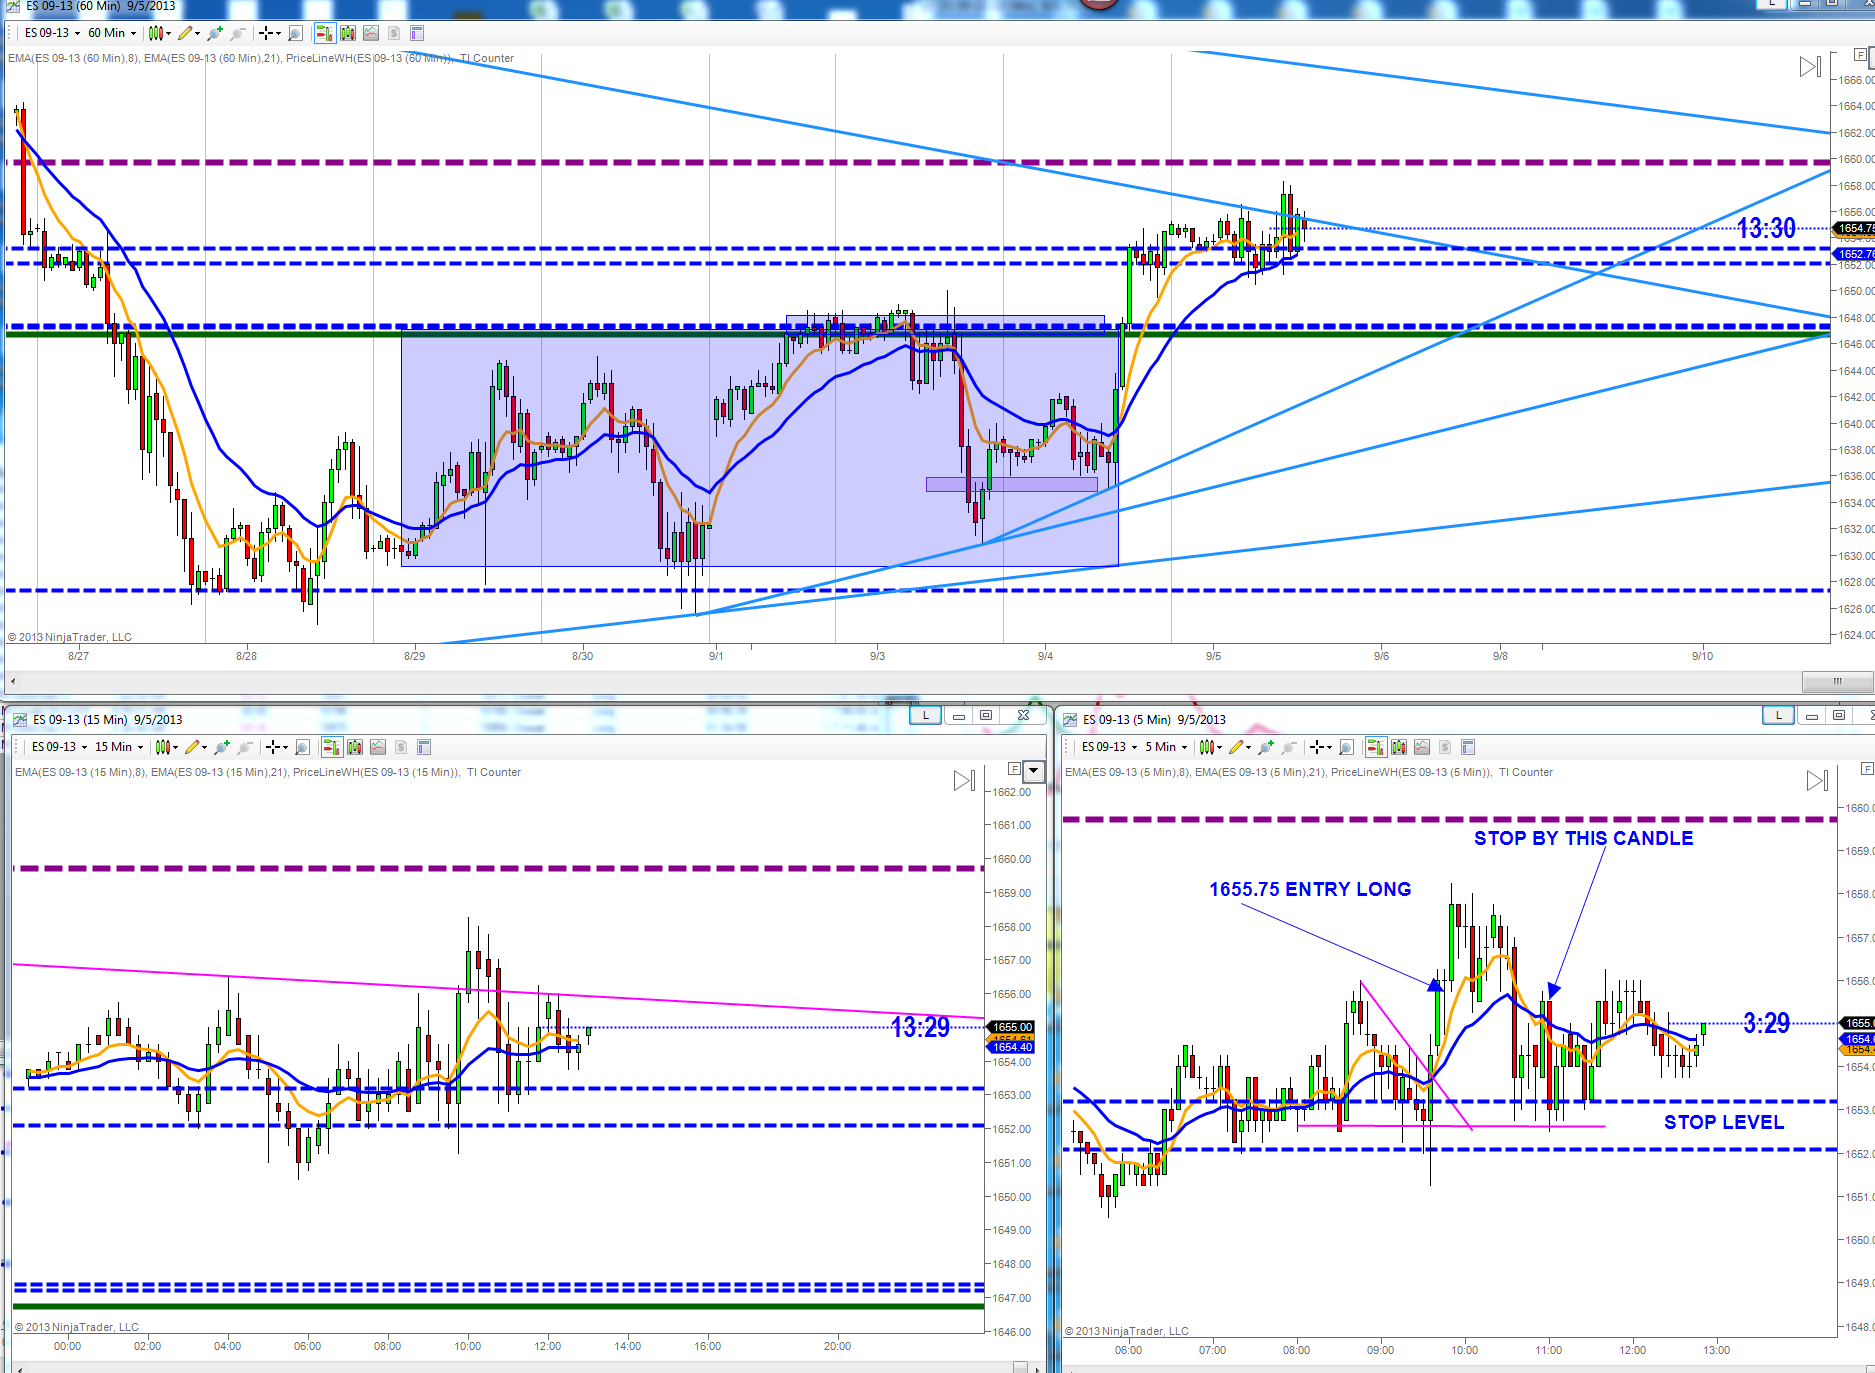Jump to latest bar in 15 Min chart
The width and height of the screenshot is (1875, 1373).
coord(964,781)
